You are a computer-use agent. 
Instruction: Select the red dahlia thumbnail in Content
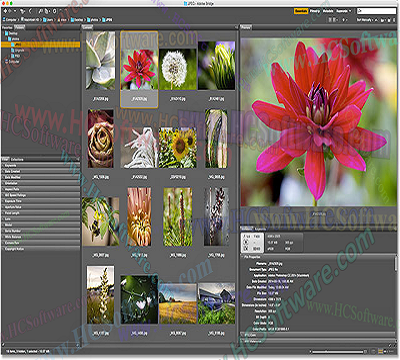click(139, 69)
